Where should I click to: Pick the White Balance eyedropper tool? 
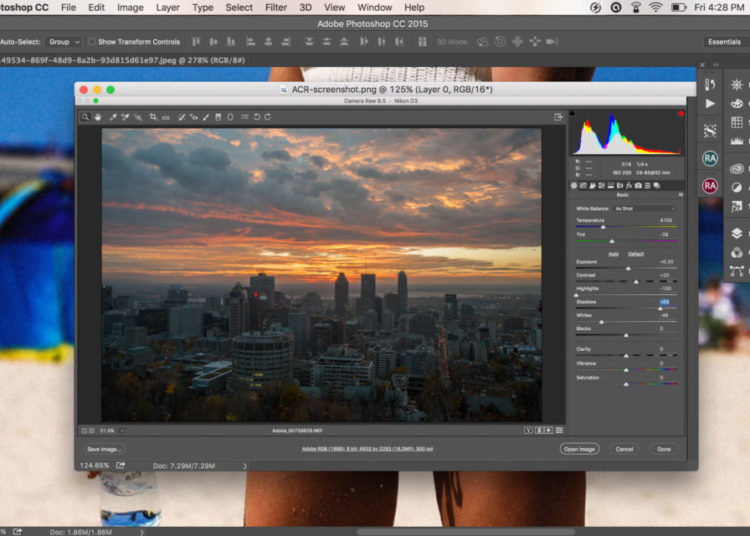point(113,117)
